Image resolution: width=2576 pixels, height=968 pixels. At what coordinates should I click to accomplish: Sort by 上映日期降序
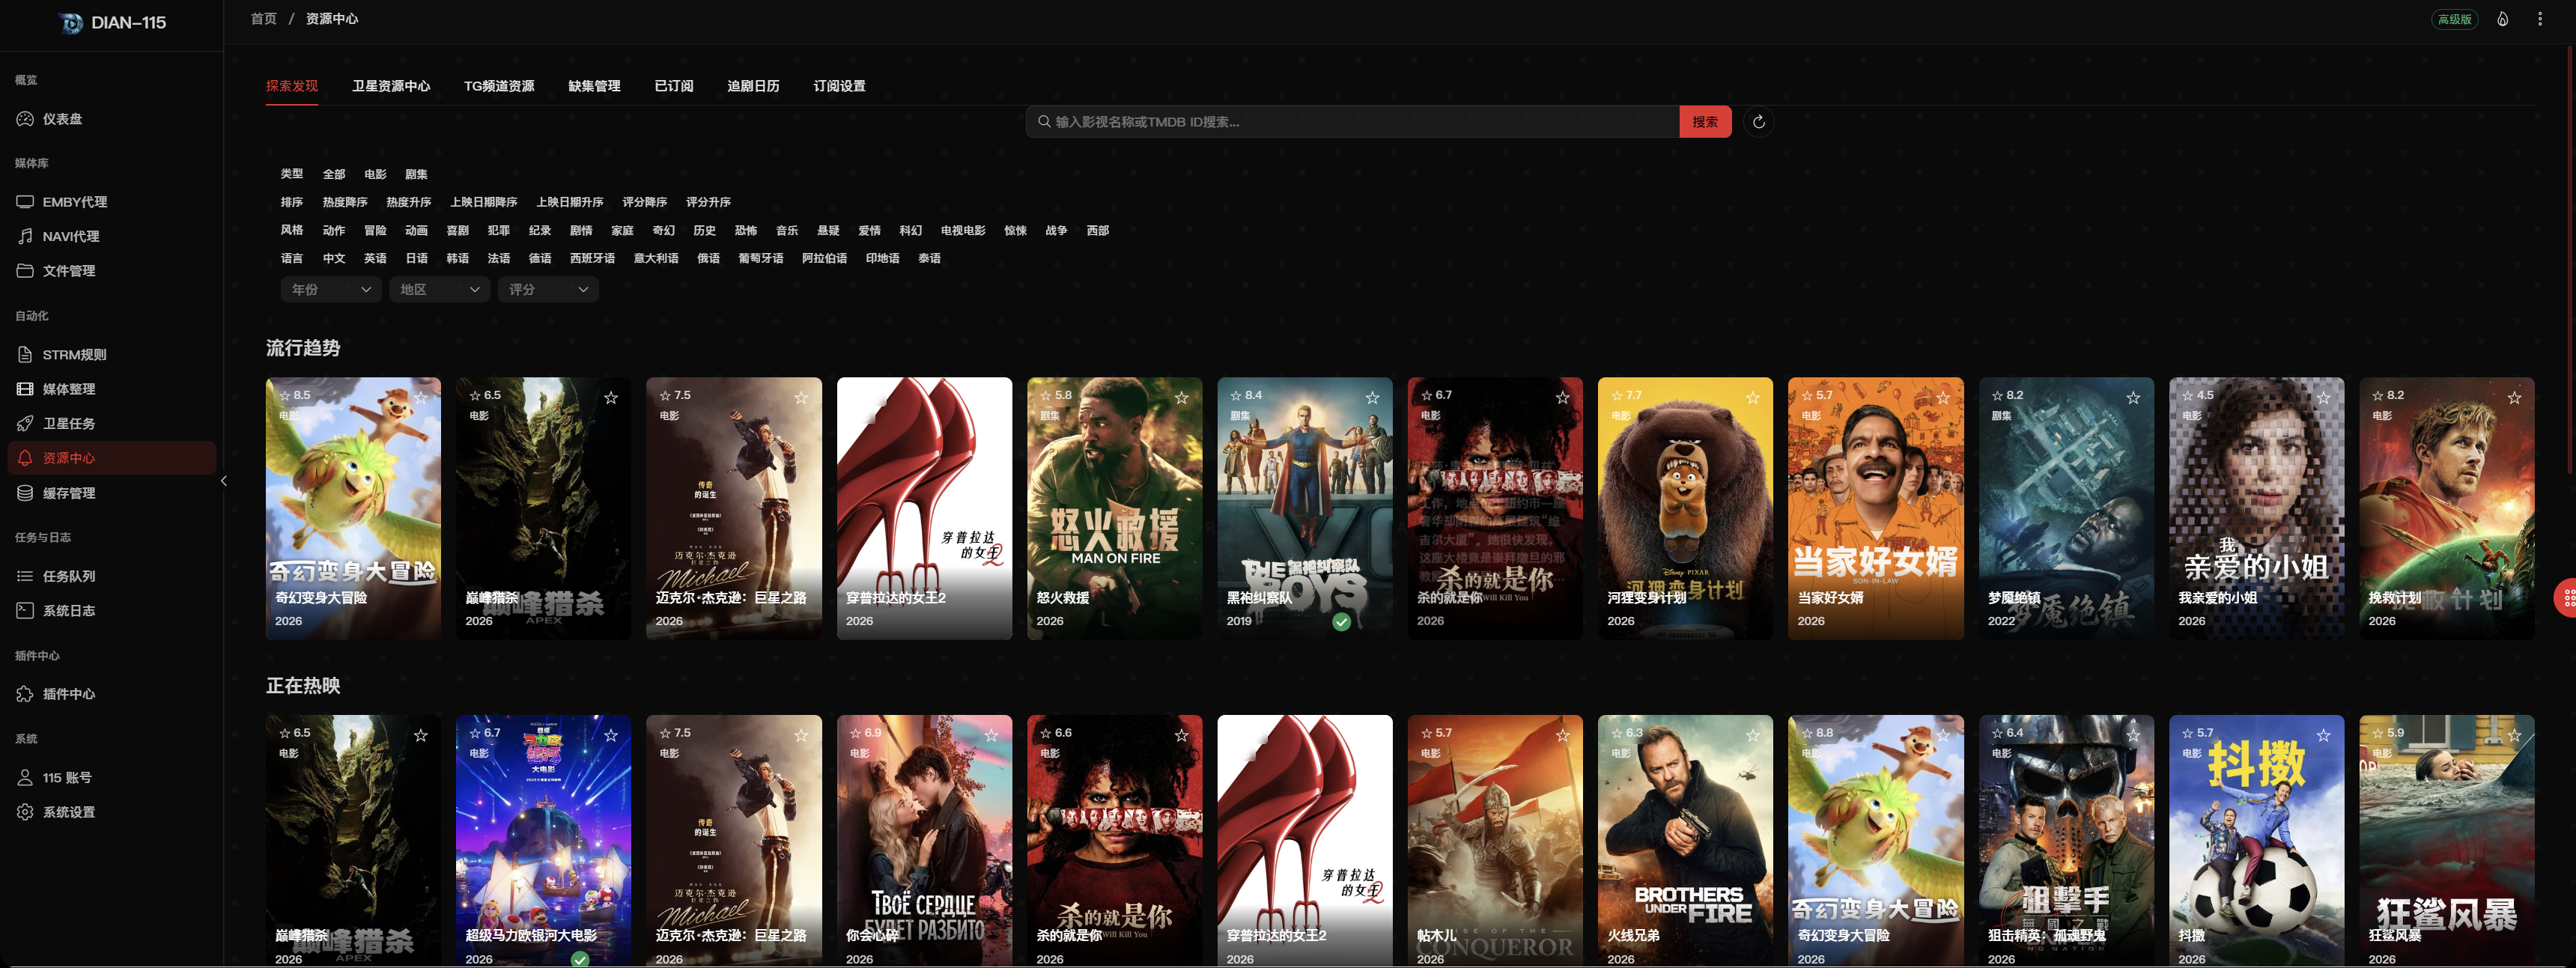484,203
